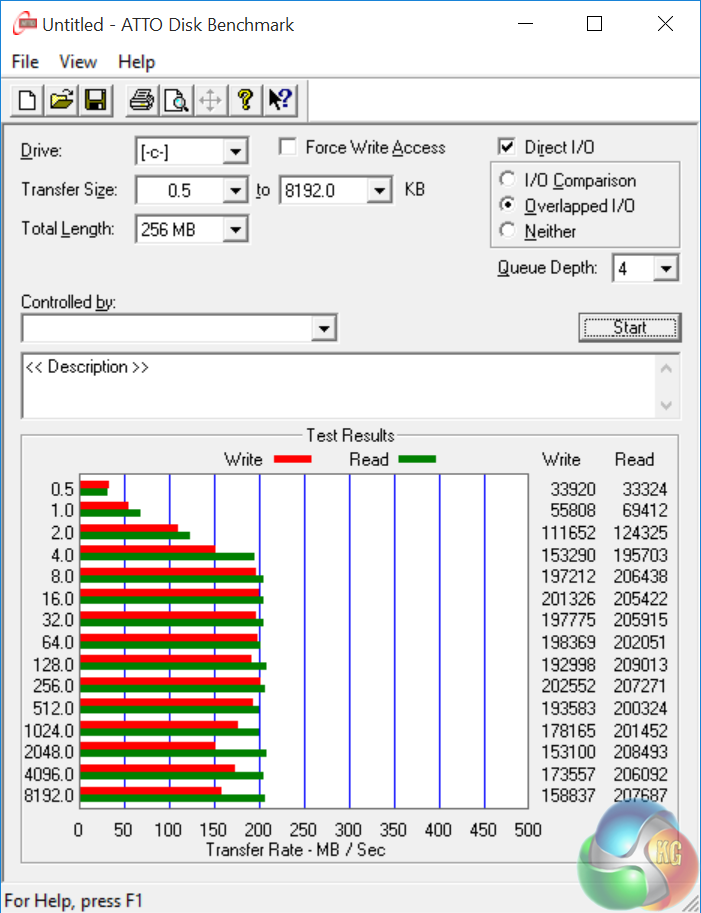The width and height of the screenshot is (701, 913).
Task: Maximize the ATTO Disk Benchmark window
Action: pos(594,24)
